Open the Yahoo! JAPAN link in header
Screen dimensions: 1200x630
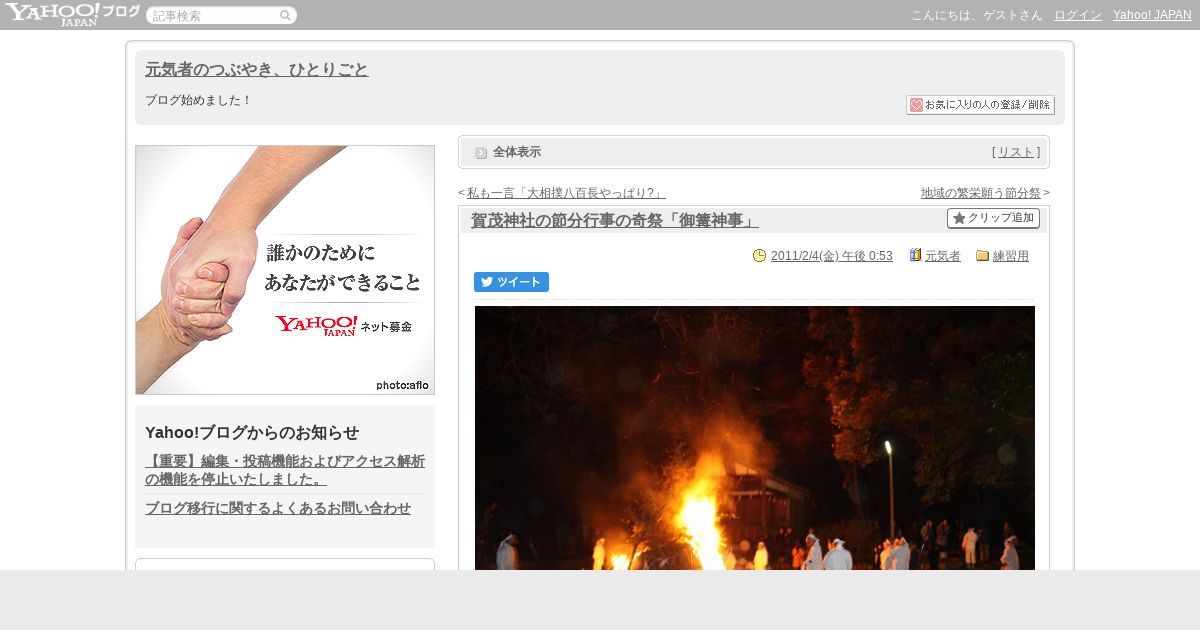tap(1152, 15)
